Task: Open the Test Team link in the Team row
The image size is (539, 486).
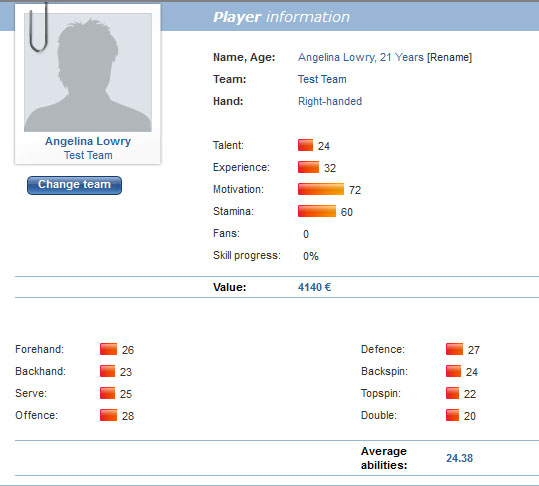Action: (x=322, y=79)
